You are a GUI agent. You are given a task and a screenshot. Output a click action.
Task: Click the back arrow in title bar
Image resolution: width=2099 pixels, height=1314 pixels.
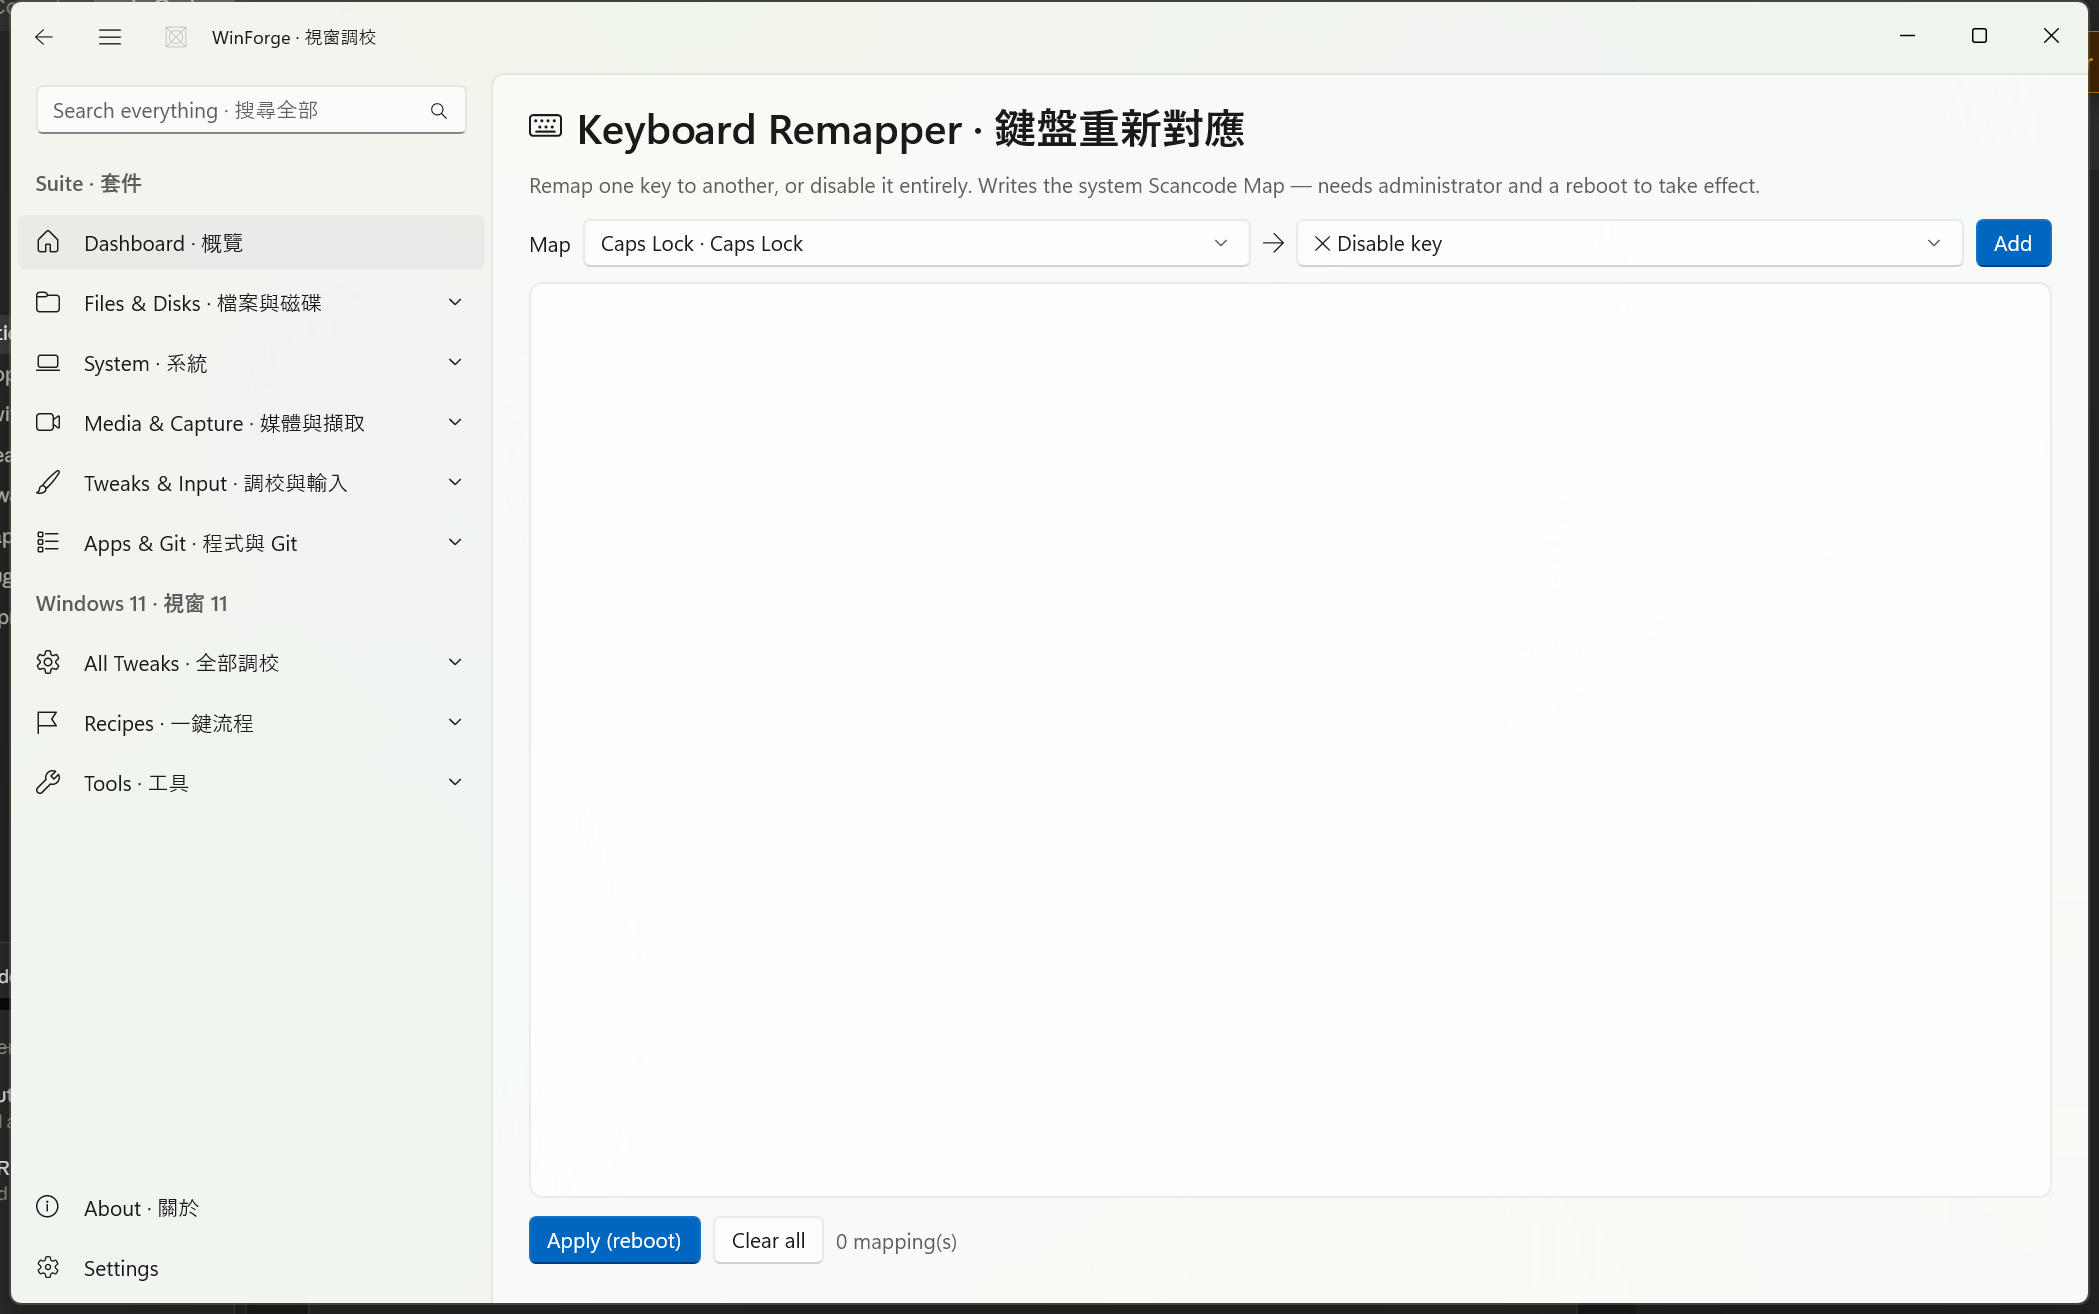tap(43, 37)
